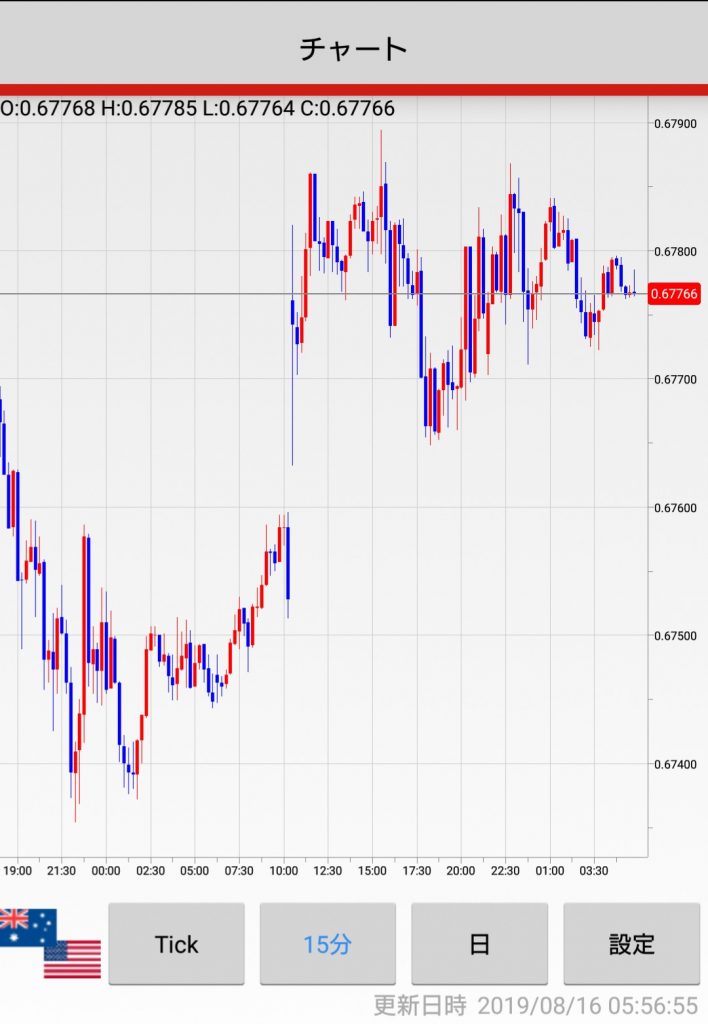
Task: Click the 0.67600 price axis label
Action: tap(675, 508)
